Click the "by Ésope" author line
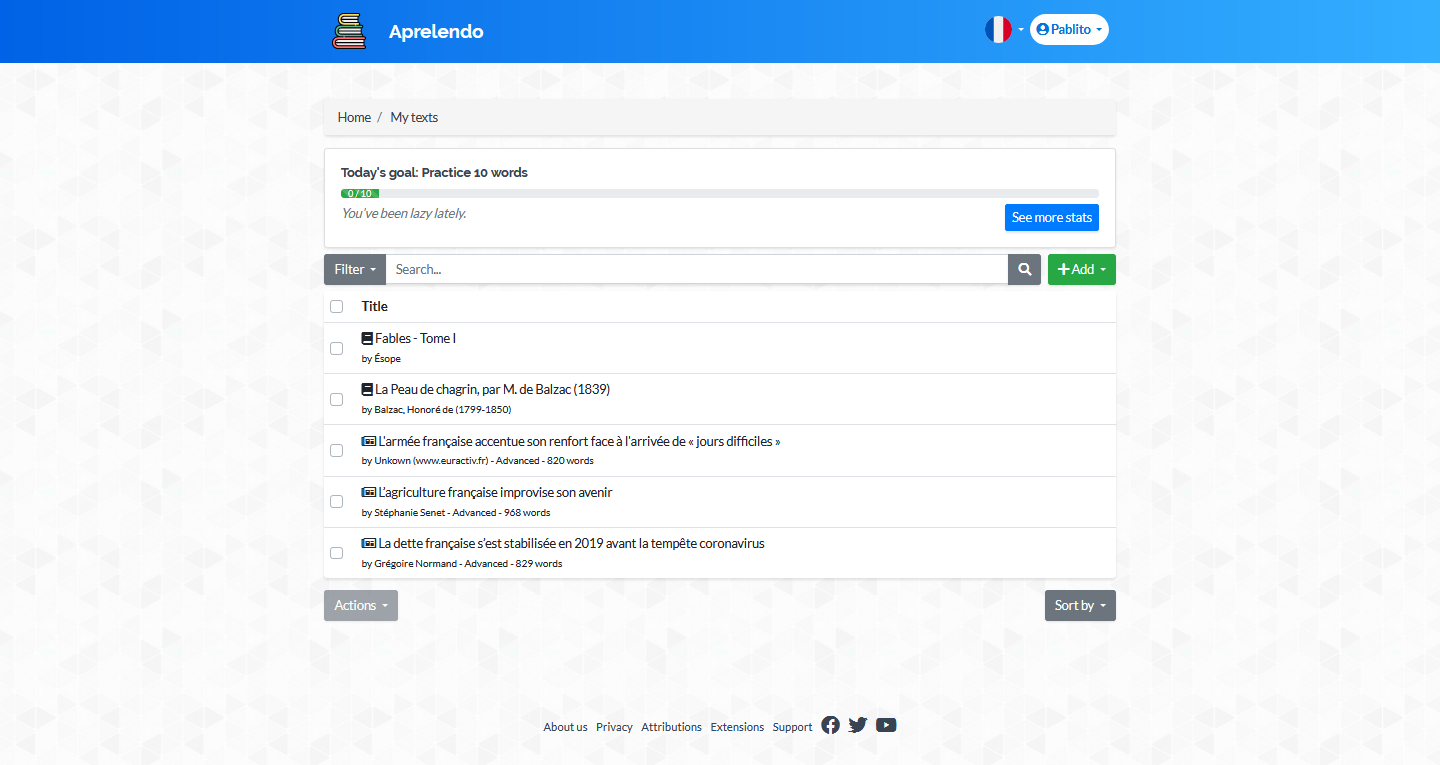Screen dimensions: 1440x765 [x=381, y=358]
